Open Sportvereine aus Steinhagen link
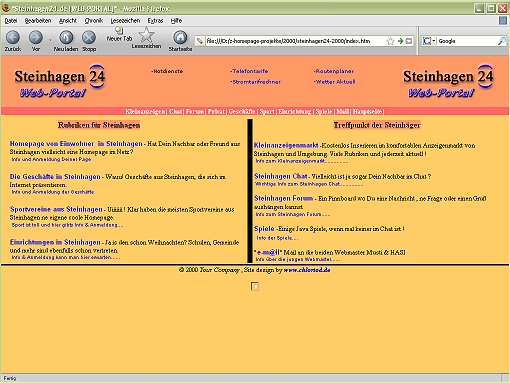This screenshot has width=510, height=383. point(56,209)
